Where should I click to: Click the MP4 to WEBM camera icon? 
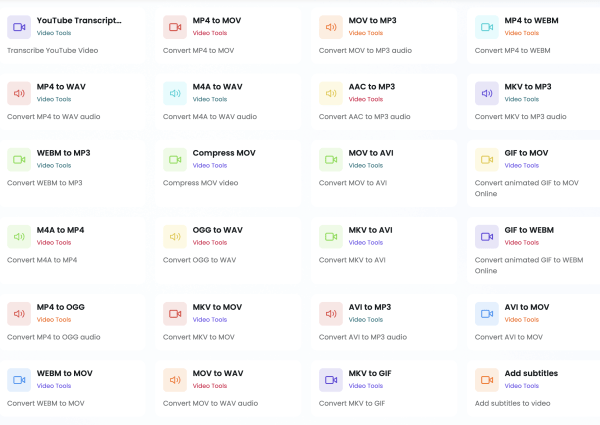click(487, 27)
